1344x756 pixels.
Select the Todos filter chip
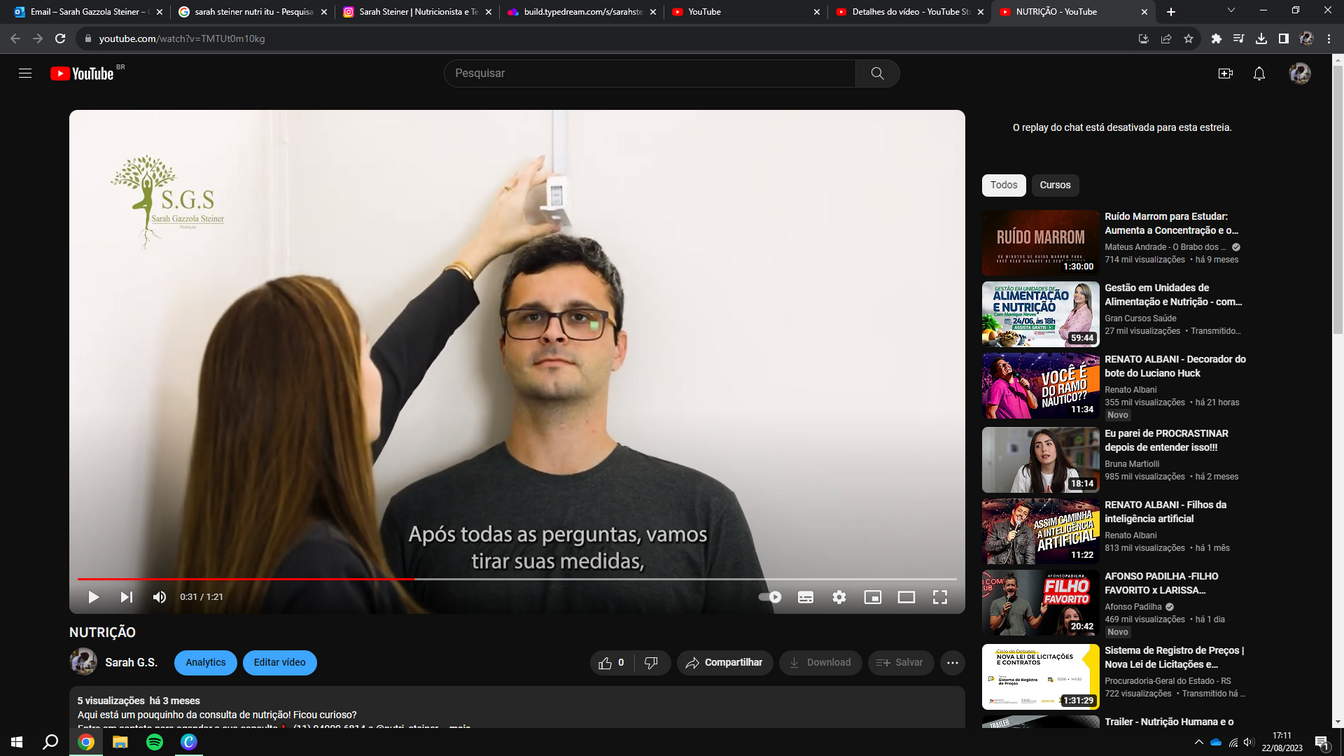pyautogui.click(x=1004, y=185)
